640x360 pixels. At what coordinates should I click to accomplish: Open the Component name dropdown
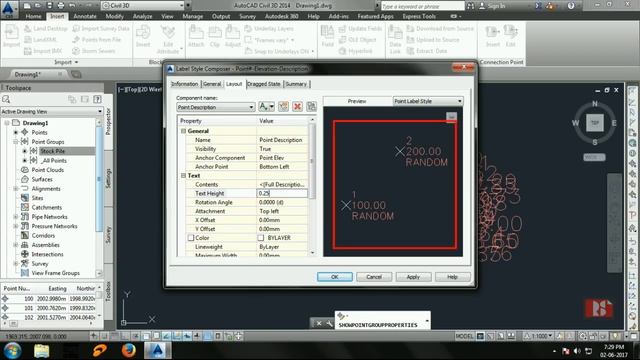[251, 107]
